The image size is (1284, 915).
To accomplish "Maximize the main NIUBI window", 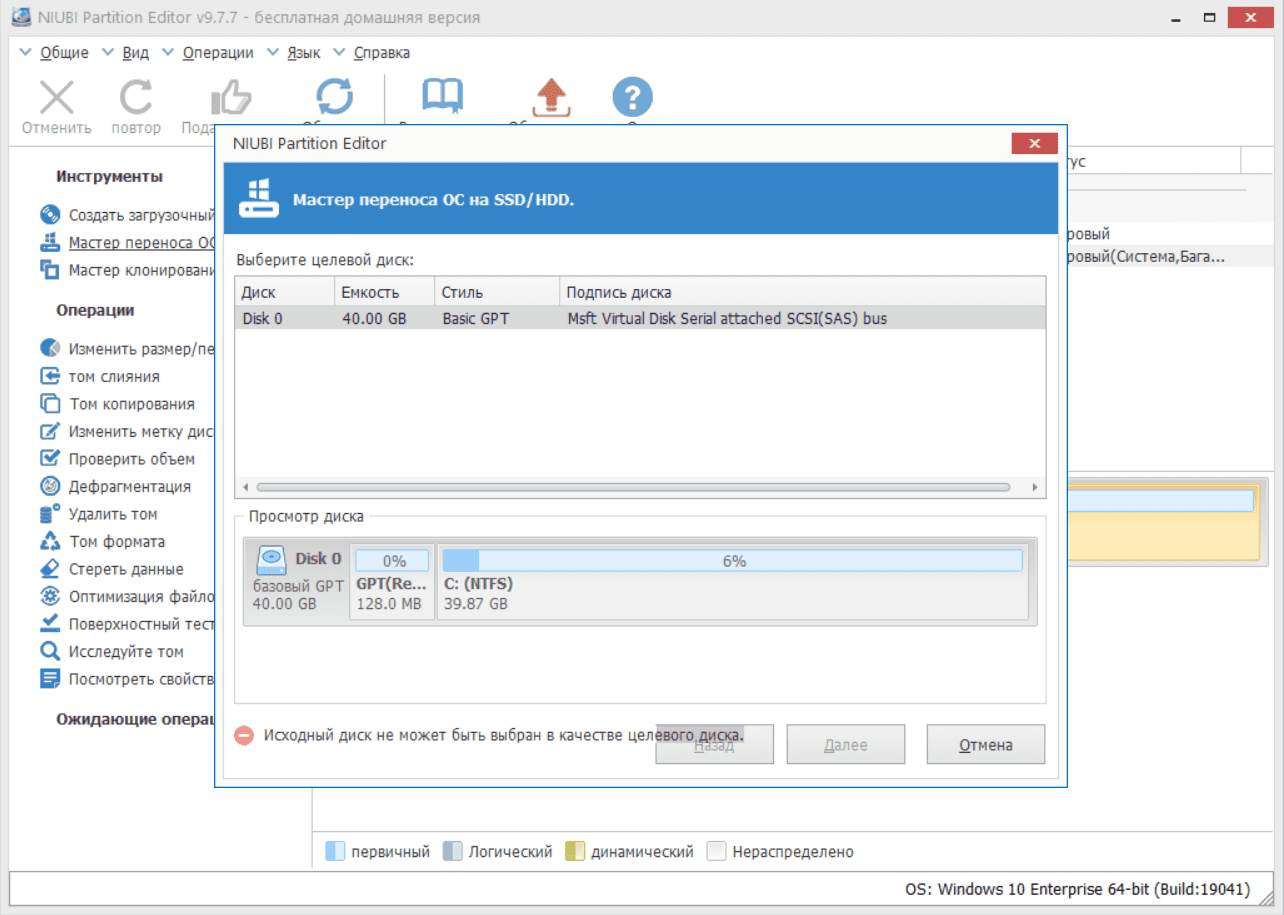I will (x=1212, y=18).
